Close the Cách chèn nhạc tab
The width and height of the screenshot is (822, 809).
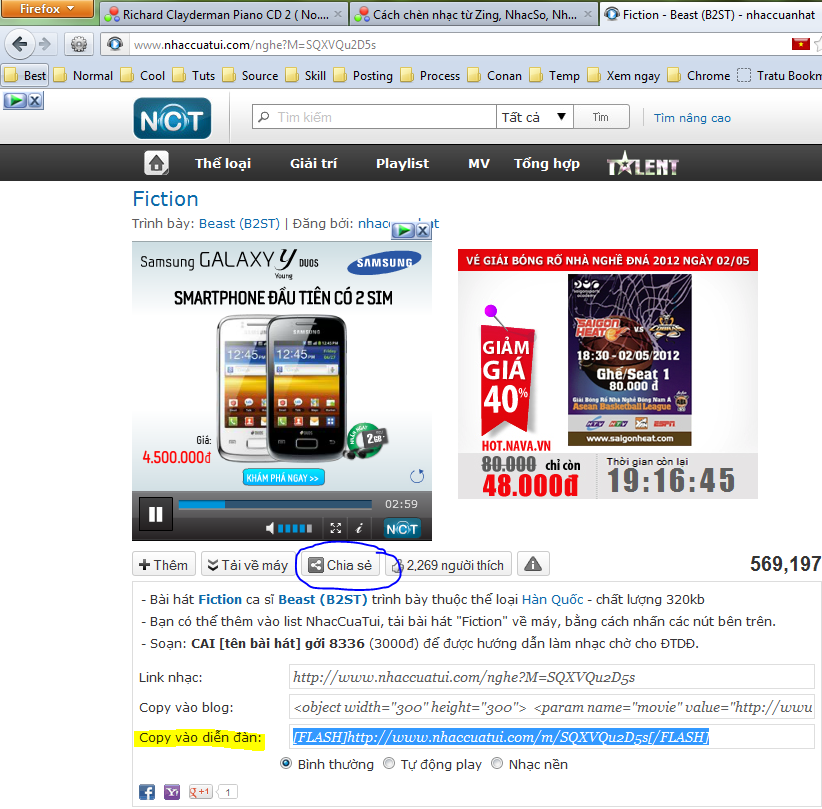coord(588,14)
